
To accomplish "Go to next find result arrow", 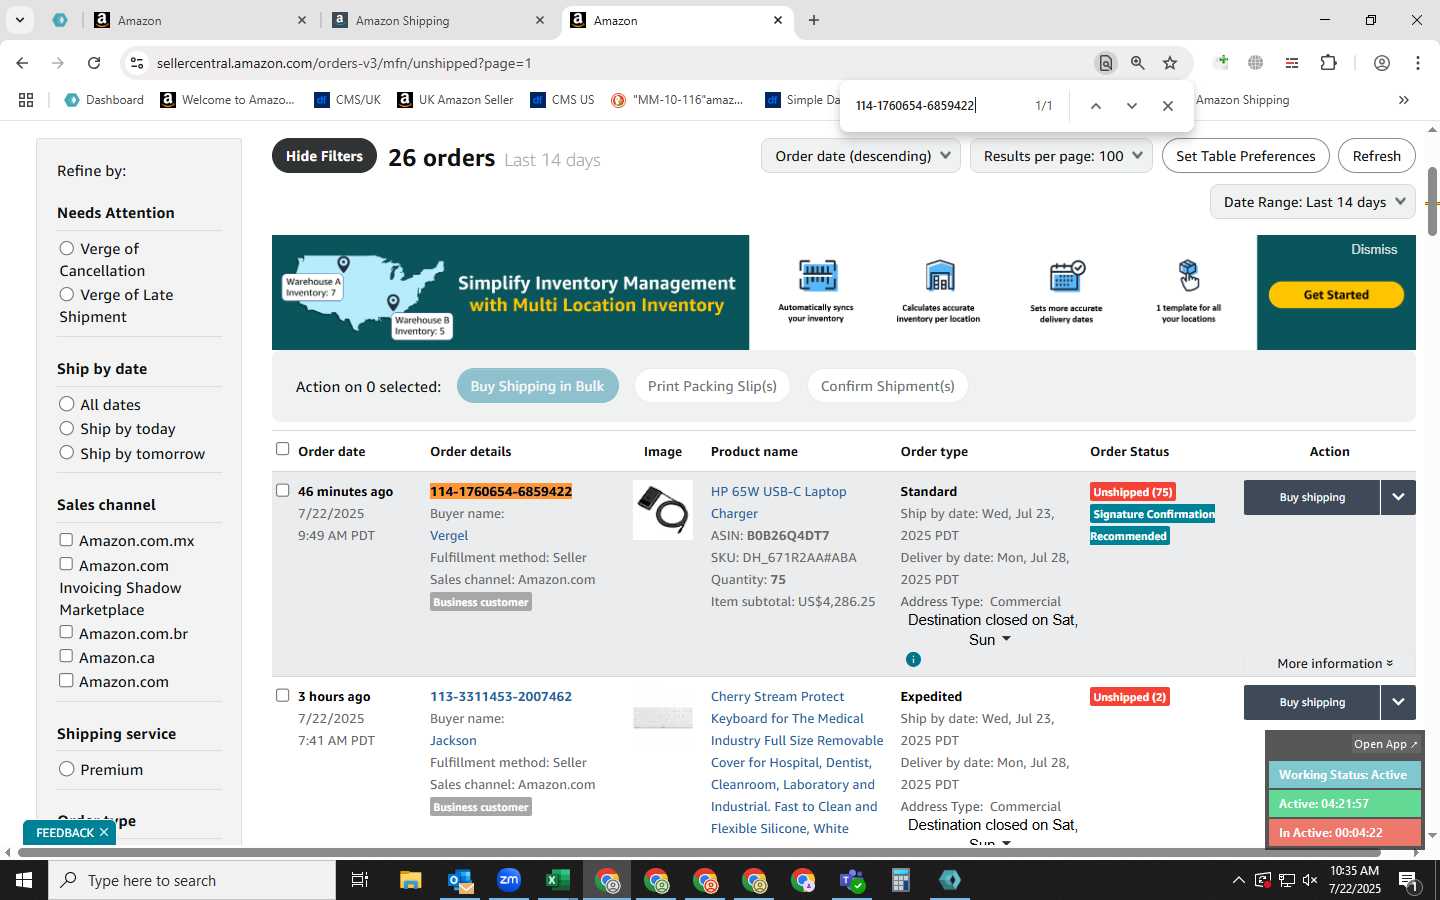I will point(1132,106).
